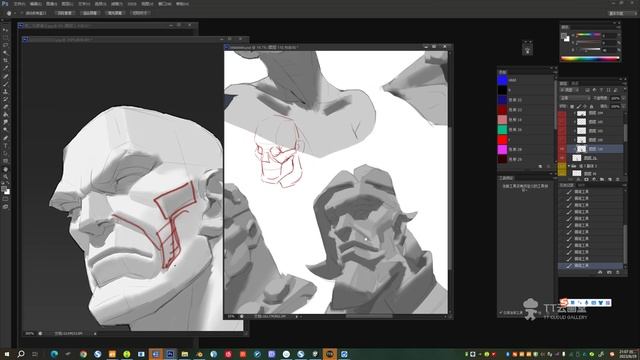The width and height of the screenshot is (640, 360).
Task: Select the Clone Stamp tool
Action: click(5, 92)
